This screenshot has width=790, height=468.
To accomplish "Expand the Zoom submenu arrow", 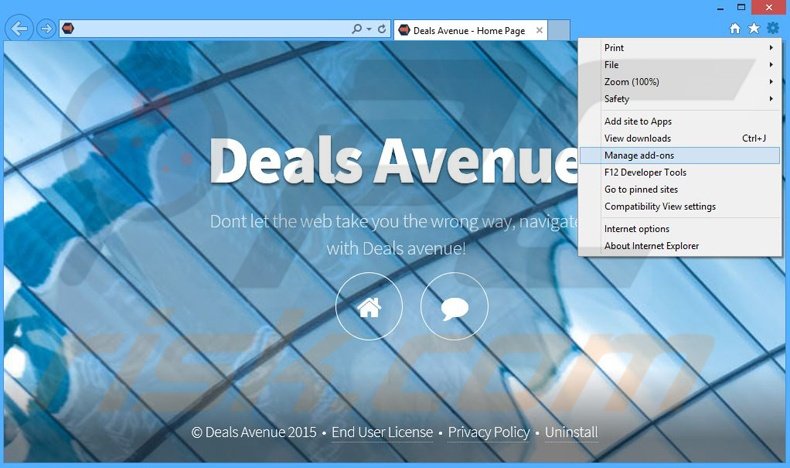I will (771, 82).
